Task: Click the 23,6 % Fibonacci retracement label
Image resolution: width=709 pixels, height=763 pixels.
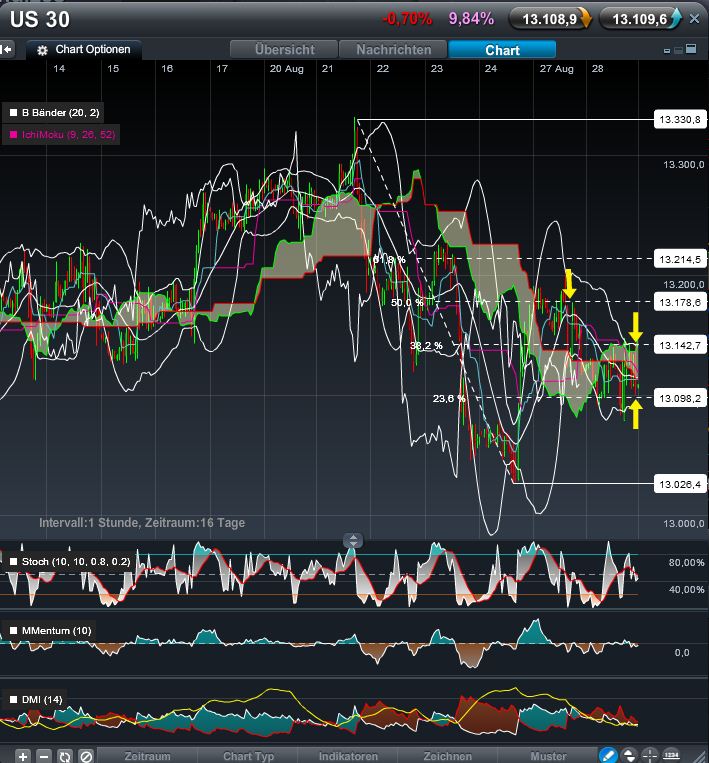Action: click(449, 399)
